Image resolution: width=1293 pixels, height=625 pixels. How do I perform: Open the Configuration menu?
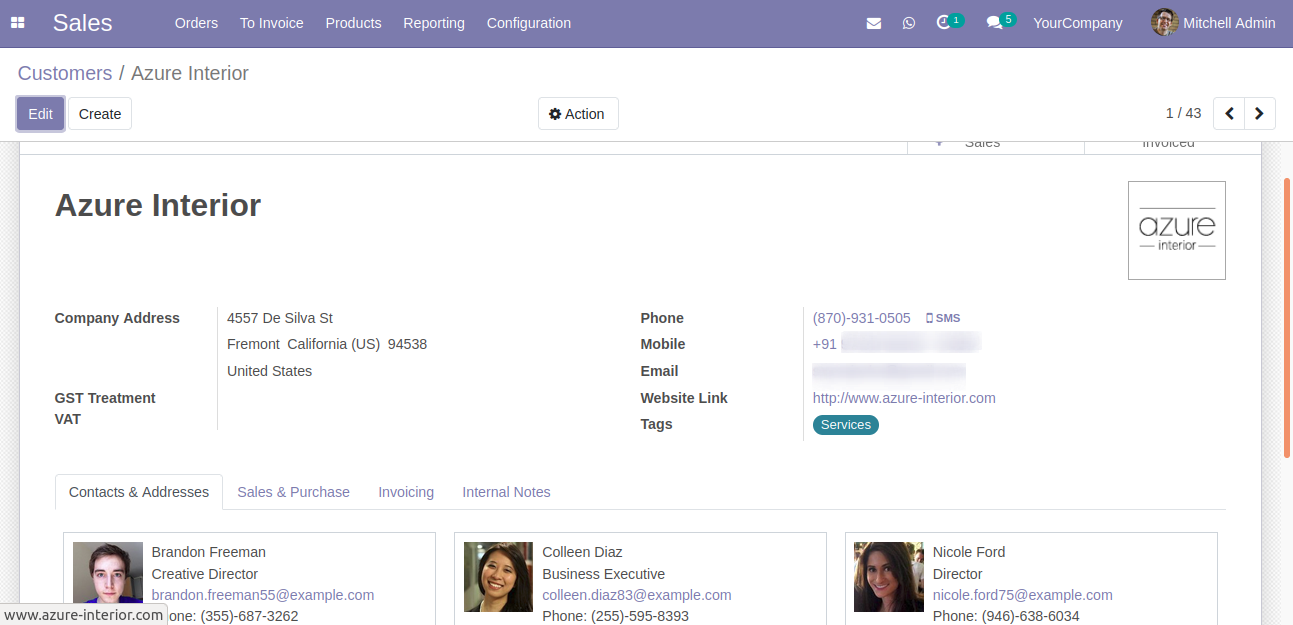(529, 23)
